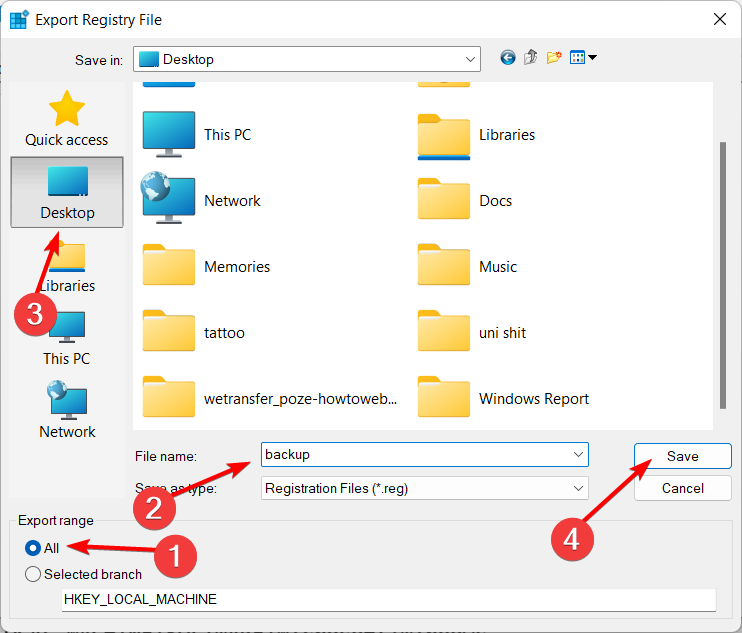Image resolution: width=742 pixels, height=633 pixels.
Task: Close the Export Registry File dialog
Action: pyautogui.click(x=720, y=19)
